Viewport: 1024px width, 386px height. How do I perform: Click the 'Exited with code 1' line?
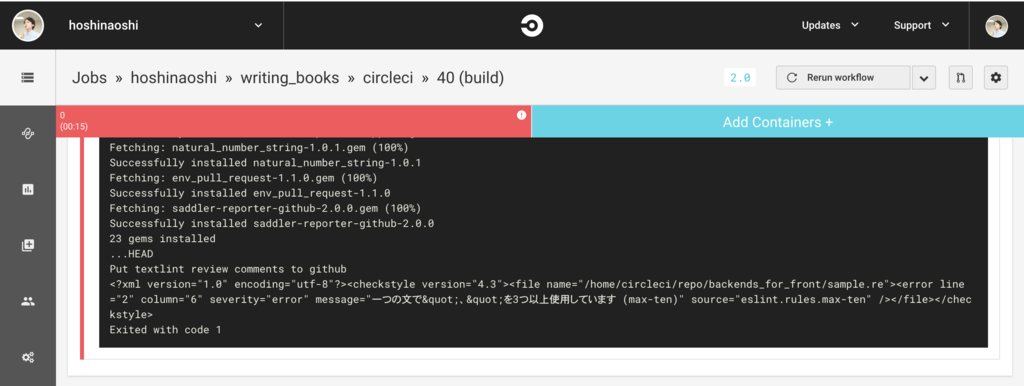click(x=165, y=330)
